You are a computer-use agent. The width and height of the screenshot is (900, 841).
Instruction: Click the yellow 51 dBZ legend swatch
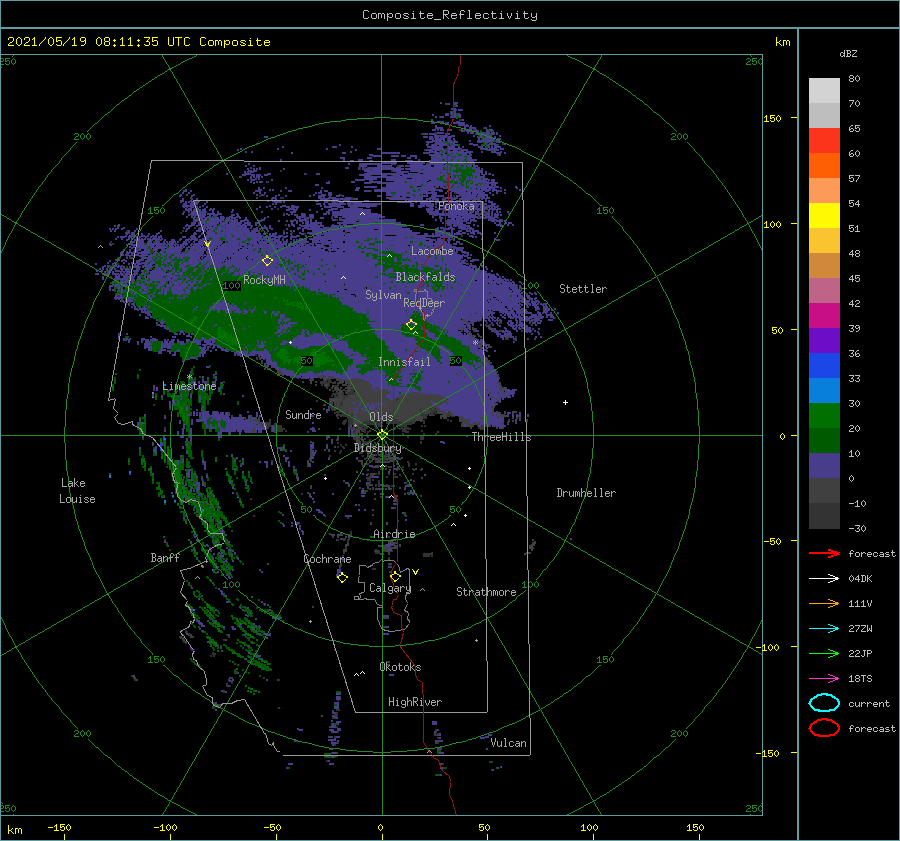tap(824, 216)
